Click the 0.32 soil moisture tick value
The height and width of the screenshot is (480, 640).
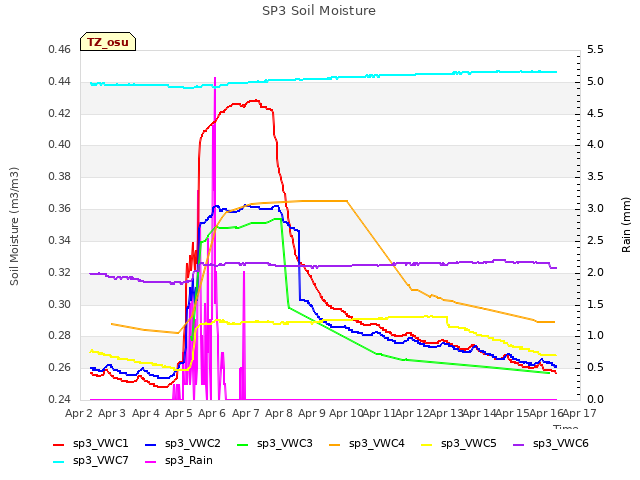(60, 272)
